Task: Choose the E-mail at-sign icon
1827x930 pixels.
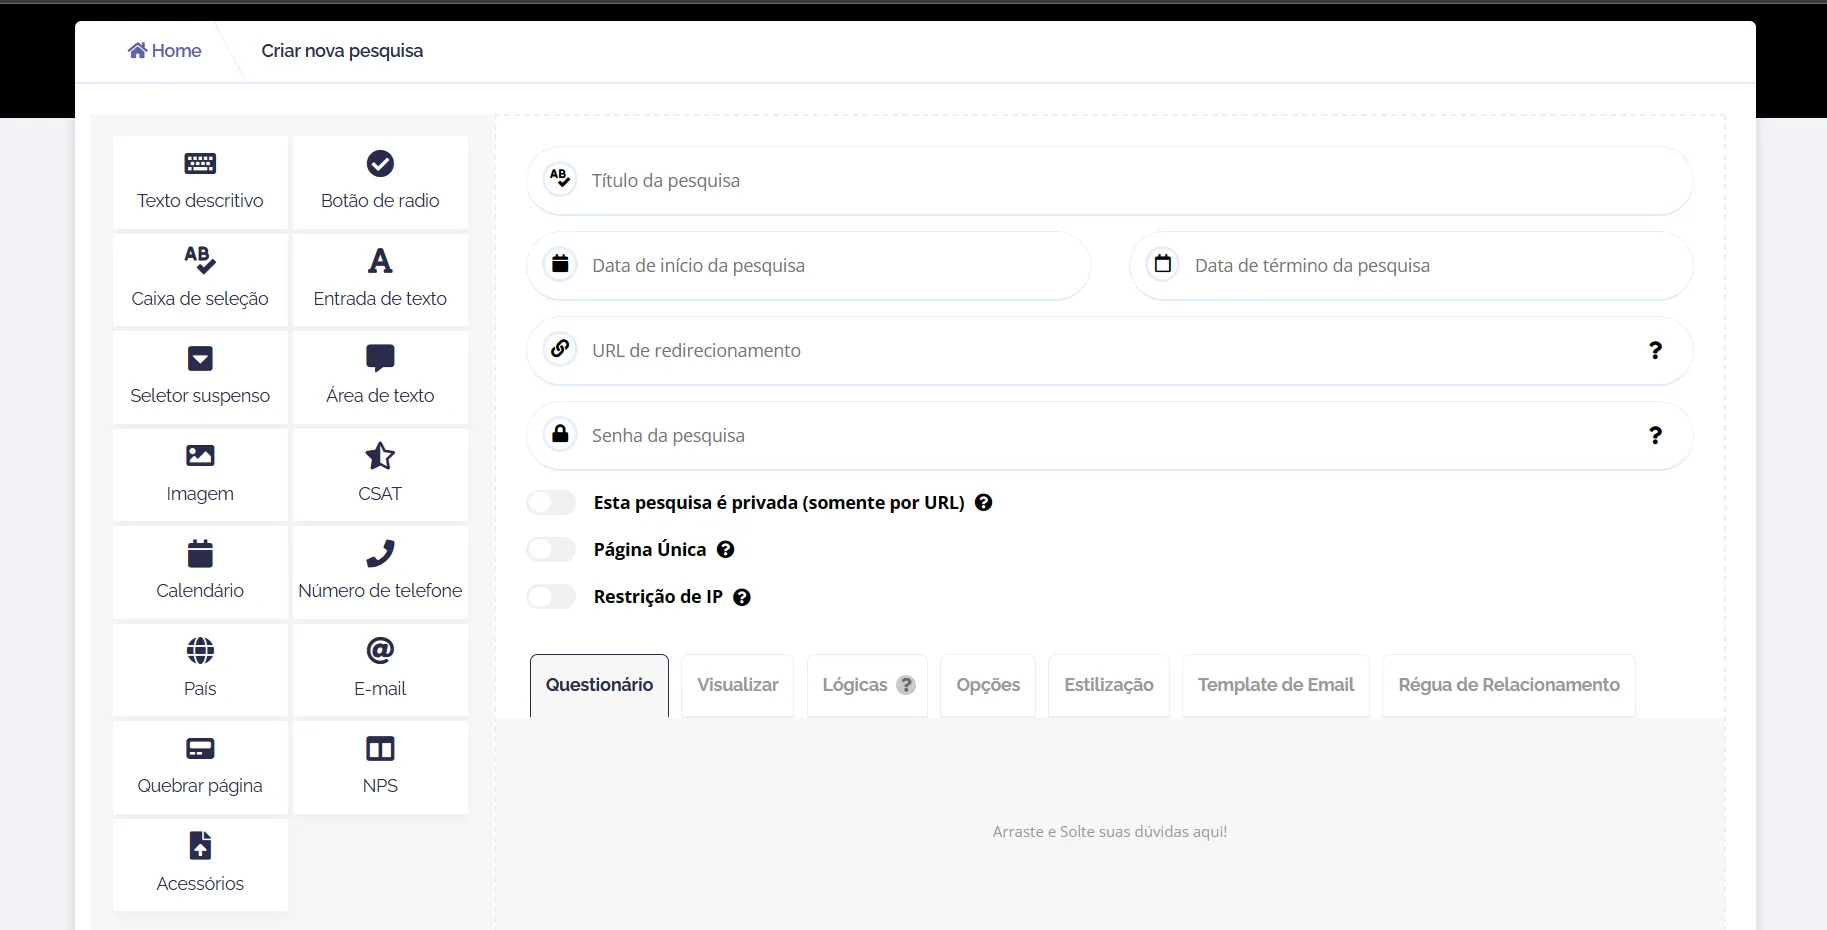Action: (x=380, y=651)
